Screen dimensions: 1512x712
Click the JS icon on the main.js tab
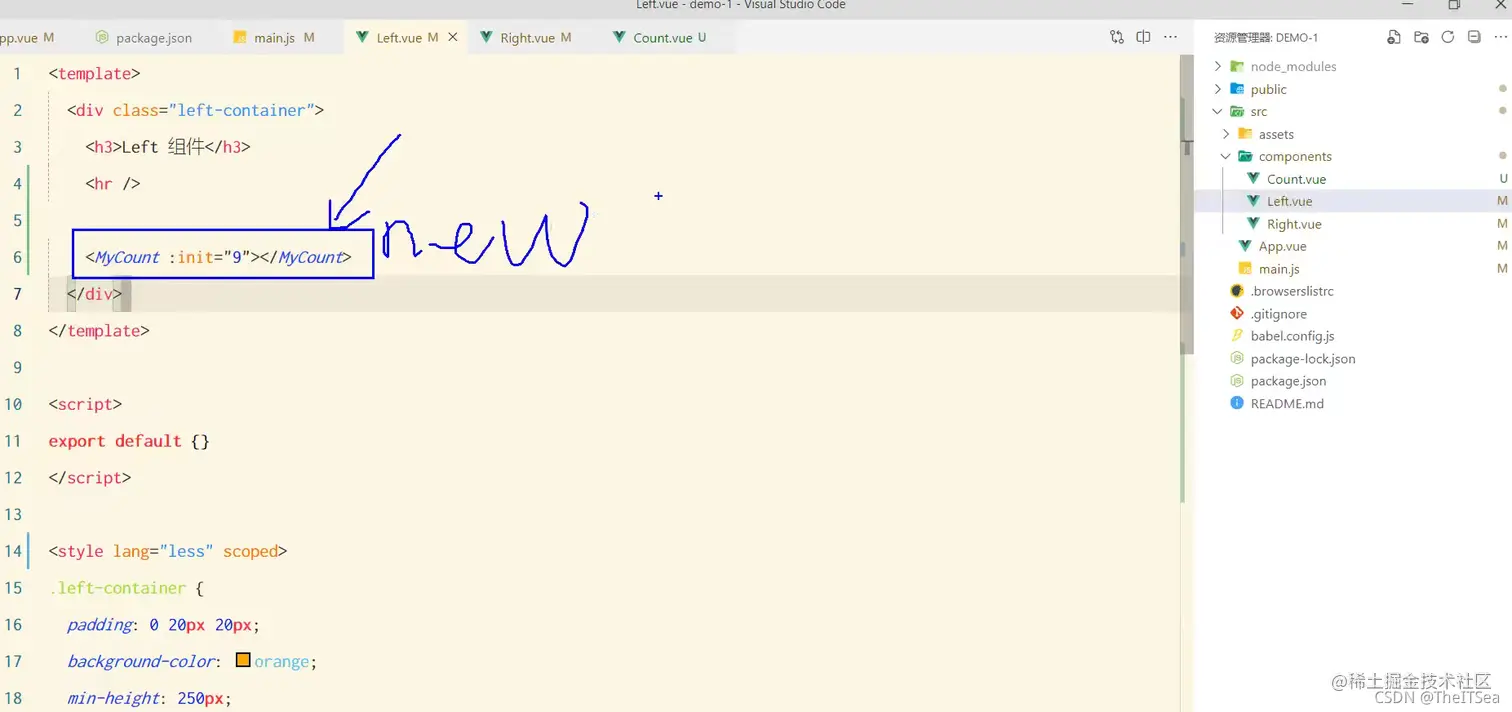[x=239, y=37]
